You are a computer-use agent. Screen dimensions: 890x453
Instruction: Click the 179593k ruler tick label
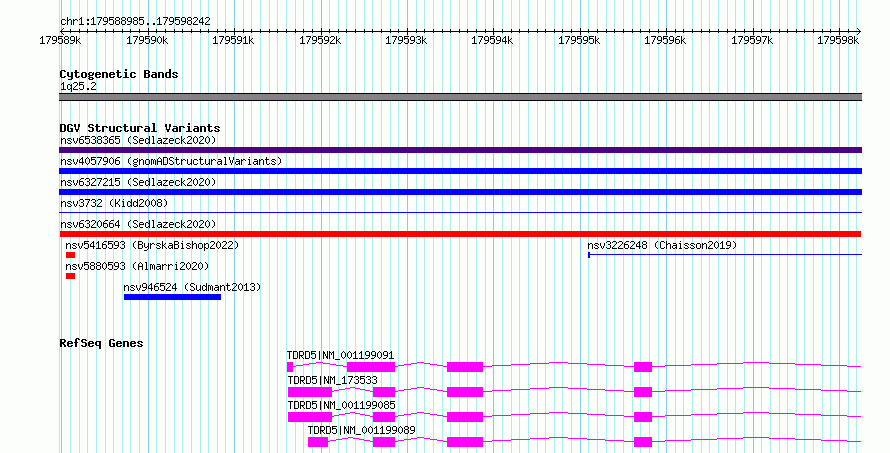406,40
